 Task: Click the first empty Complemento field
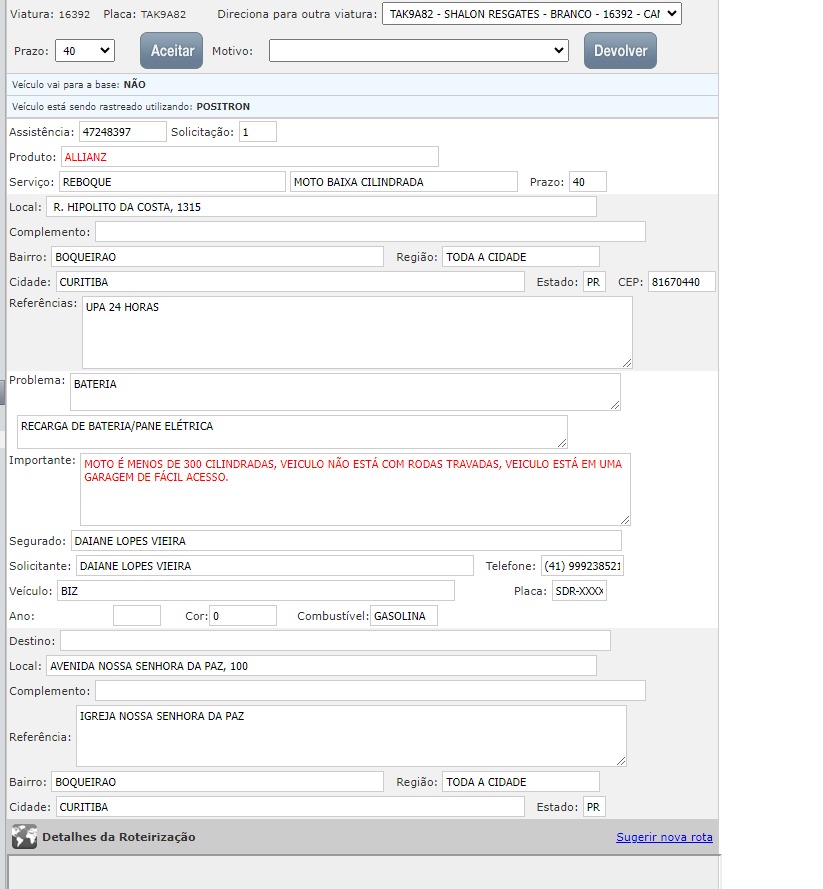click(370, 231)
